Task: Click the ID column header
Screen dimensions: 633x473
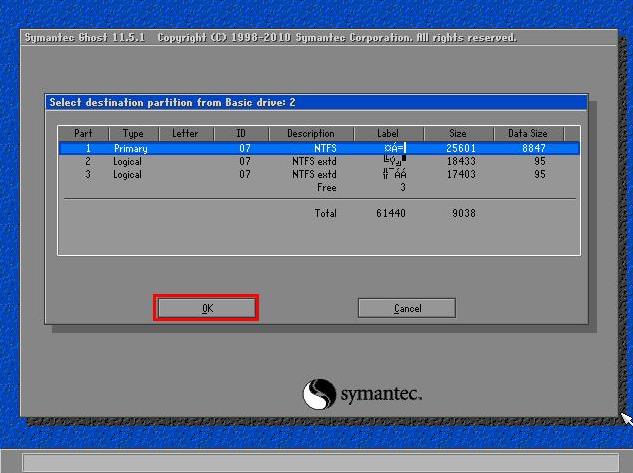Action: [x=241, y=133]
